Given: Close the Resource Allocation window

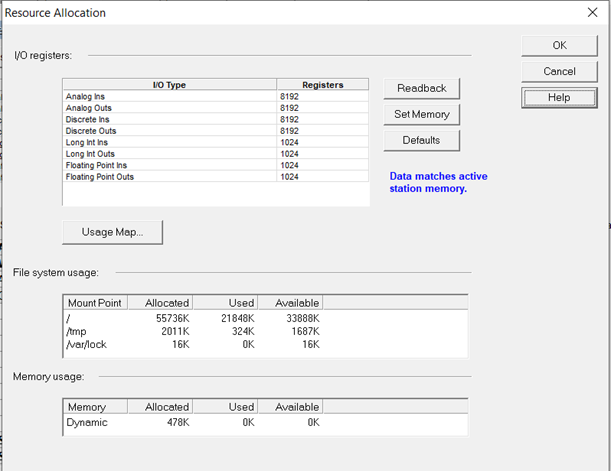Looking at the screenshot, I should pos(592,12).
